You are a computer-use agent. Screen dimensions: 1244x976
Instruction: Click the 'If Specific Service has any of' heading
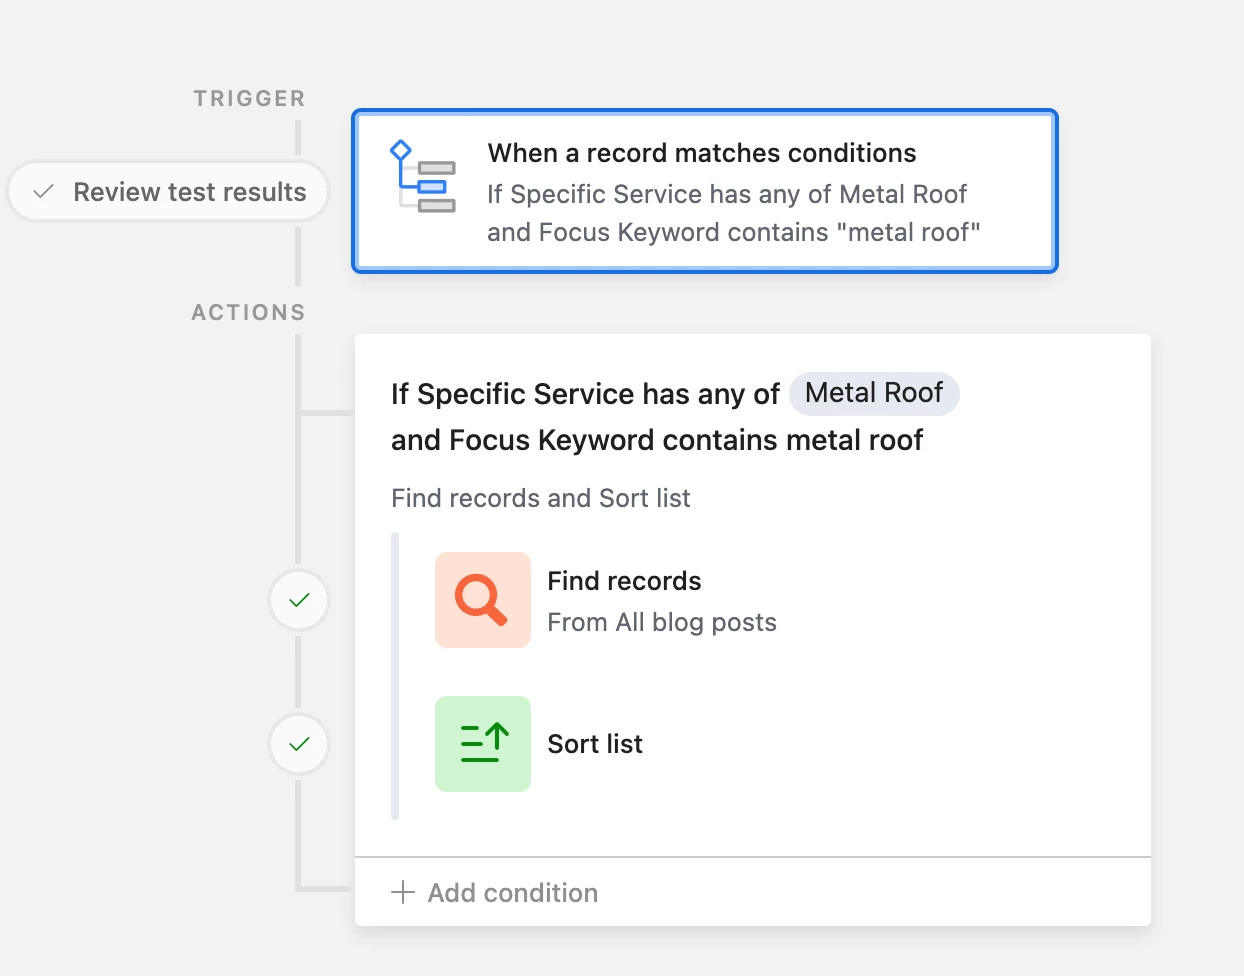(x=585, y=394)
